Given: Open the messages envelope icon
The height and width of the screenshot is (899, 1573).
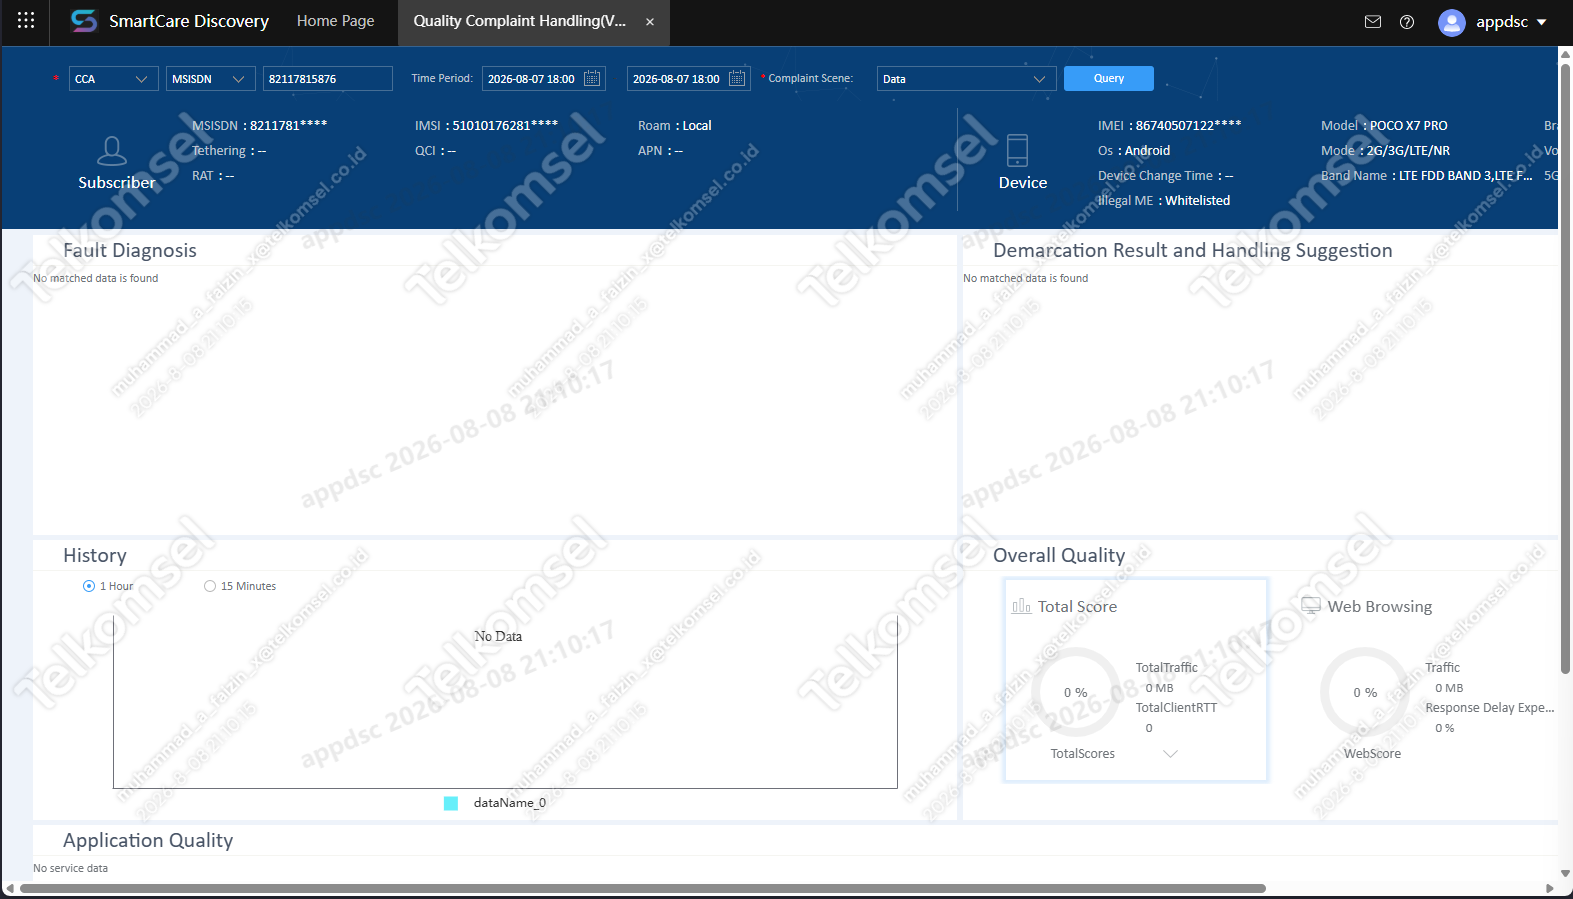Looking at the screenshot, I should tap(1373, 22).
